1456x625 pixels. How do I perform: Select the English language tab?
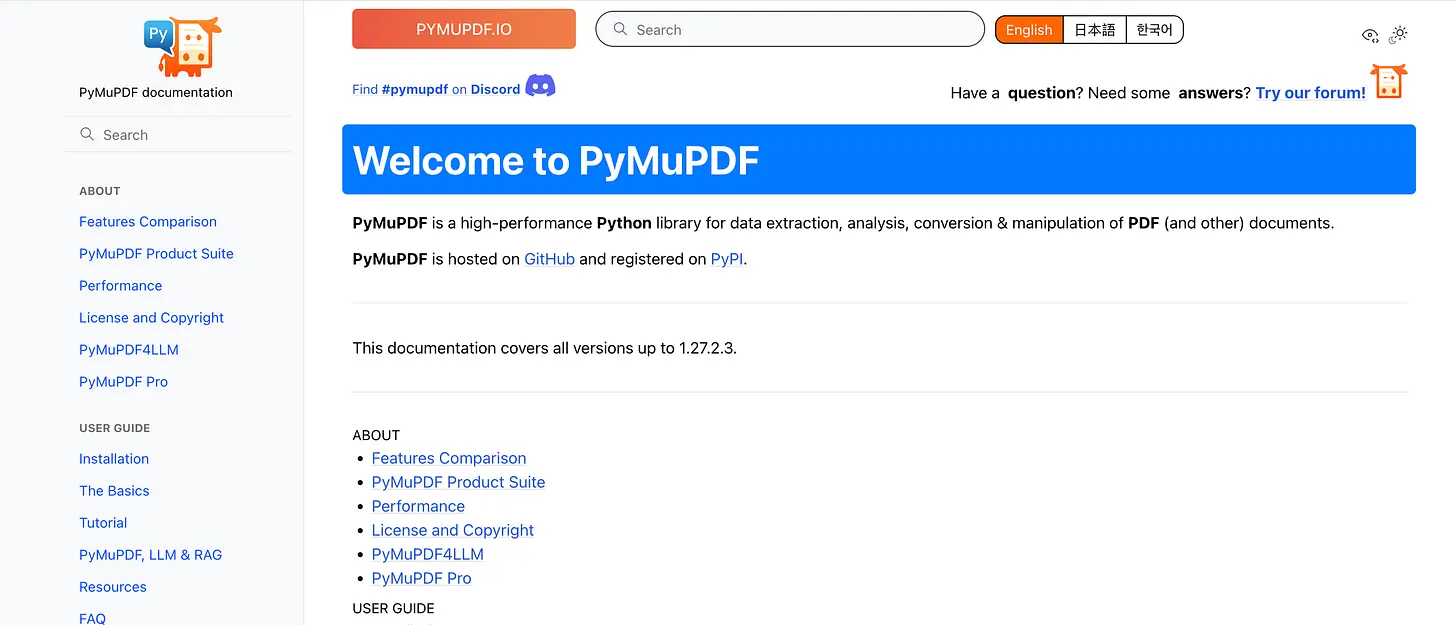click(x=1029, y=30)
